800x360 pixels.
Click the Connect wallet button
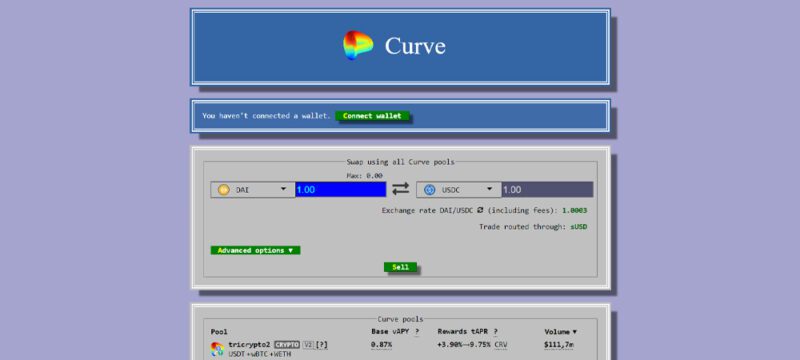(x=372, y=116)
